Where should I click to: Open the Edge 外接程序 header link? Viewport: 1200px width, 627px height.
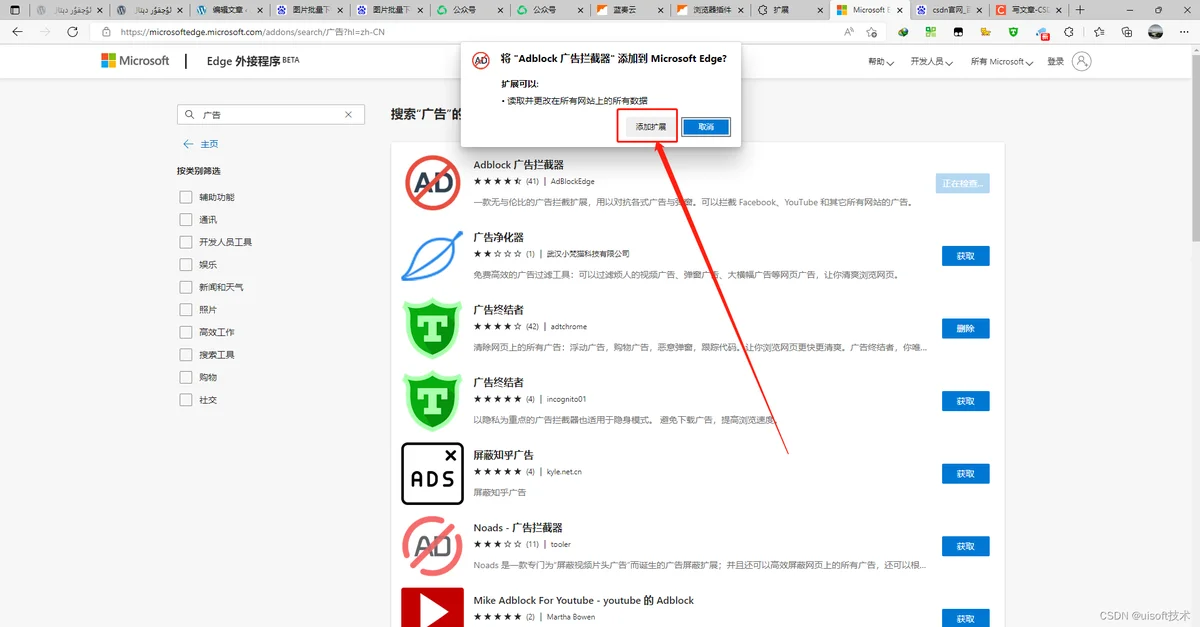coord(253,60)
